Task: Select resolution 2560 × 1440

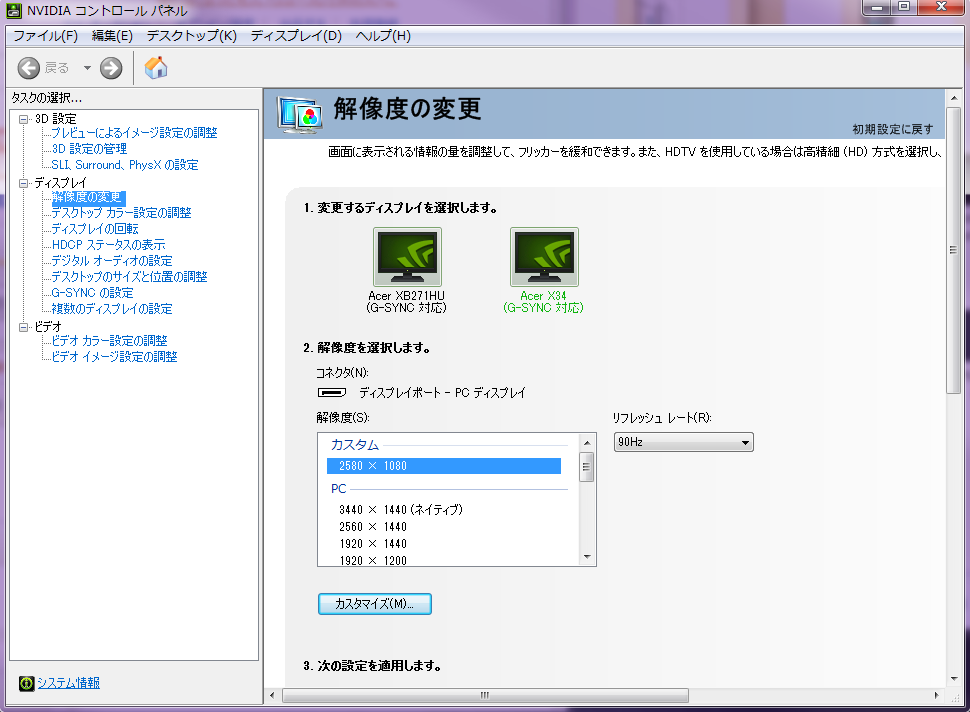Action: [x=373, y=527]
